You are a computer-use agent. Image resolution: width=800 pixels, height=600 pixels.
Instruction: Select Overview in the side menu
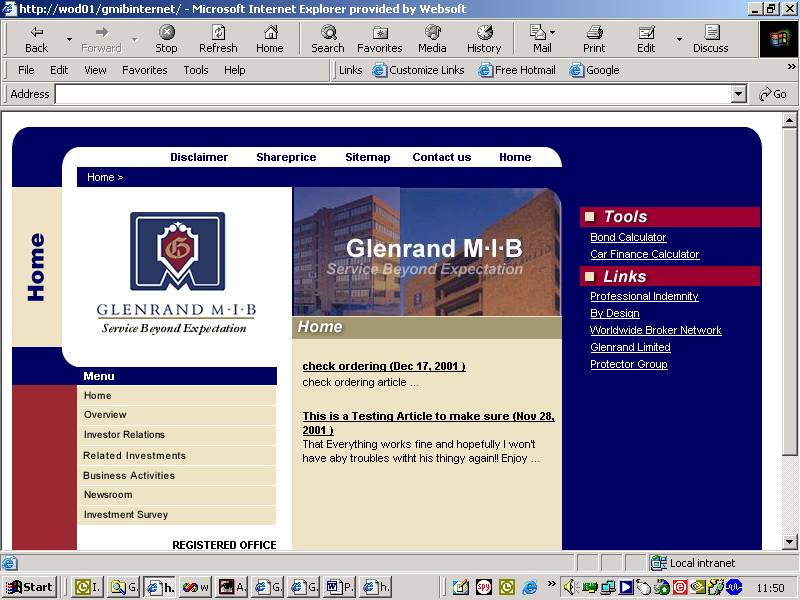177,415
